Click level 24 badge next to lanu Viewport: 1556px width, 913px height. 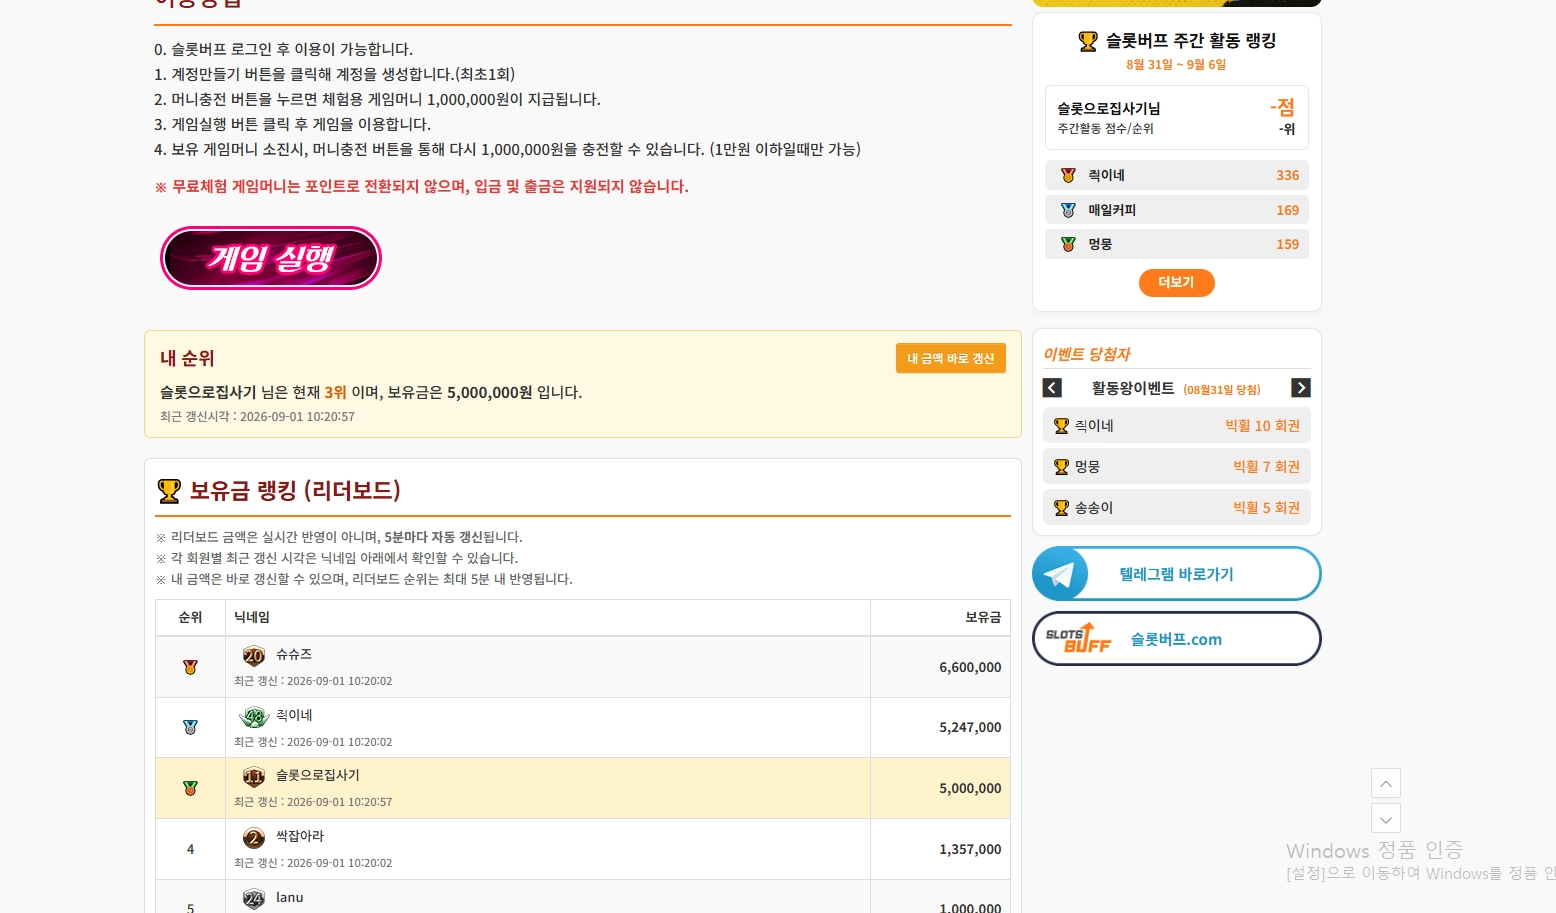click(254, 899)
